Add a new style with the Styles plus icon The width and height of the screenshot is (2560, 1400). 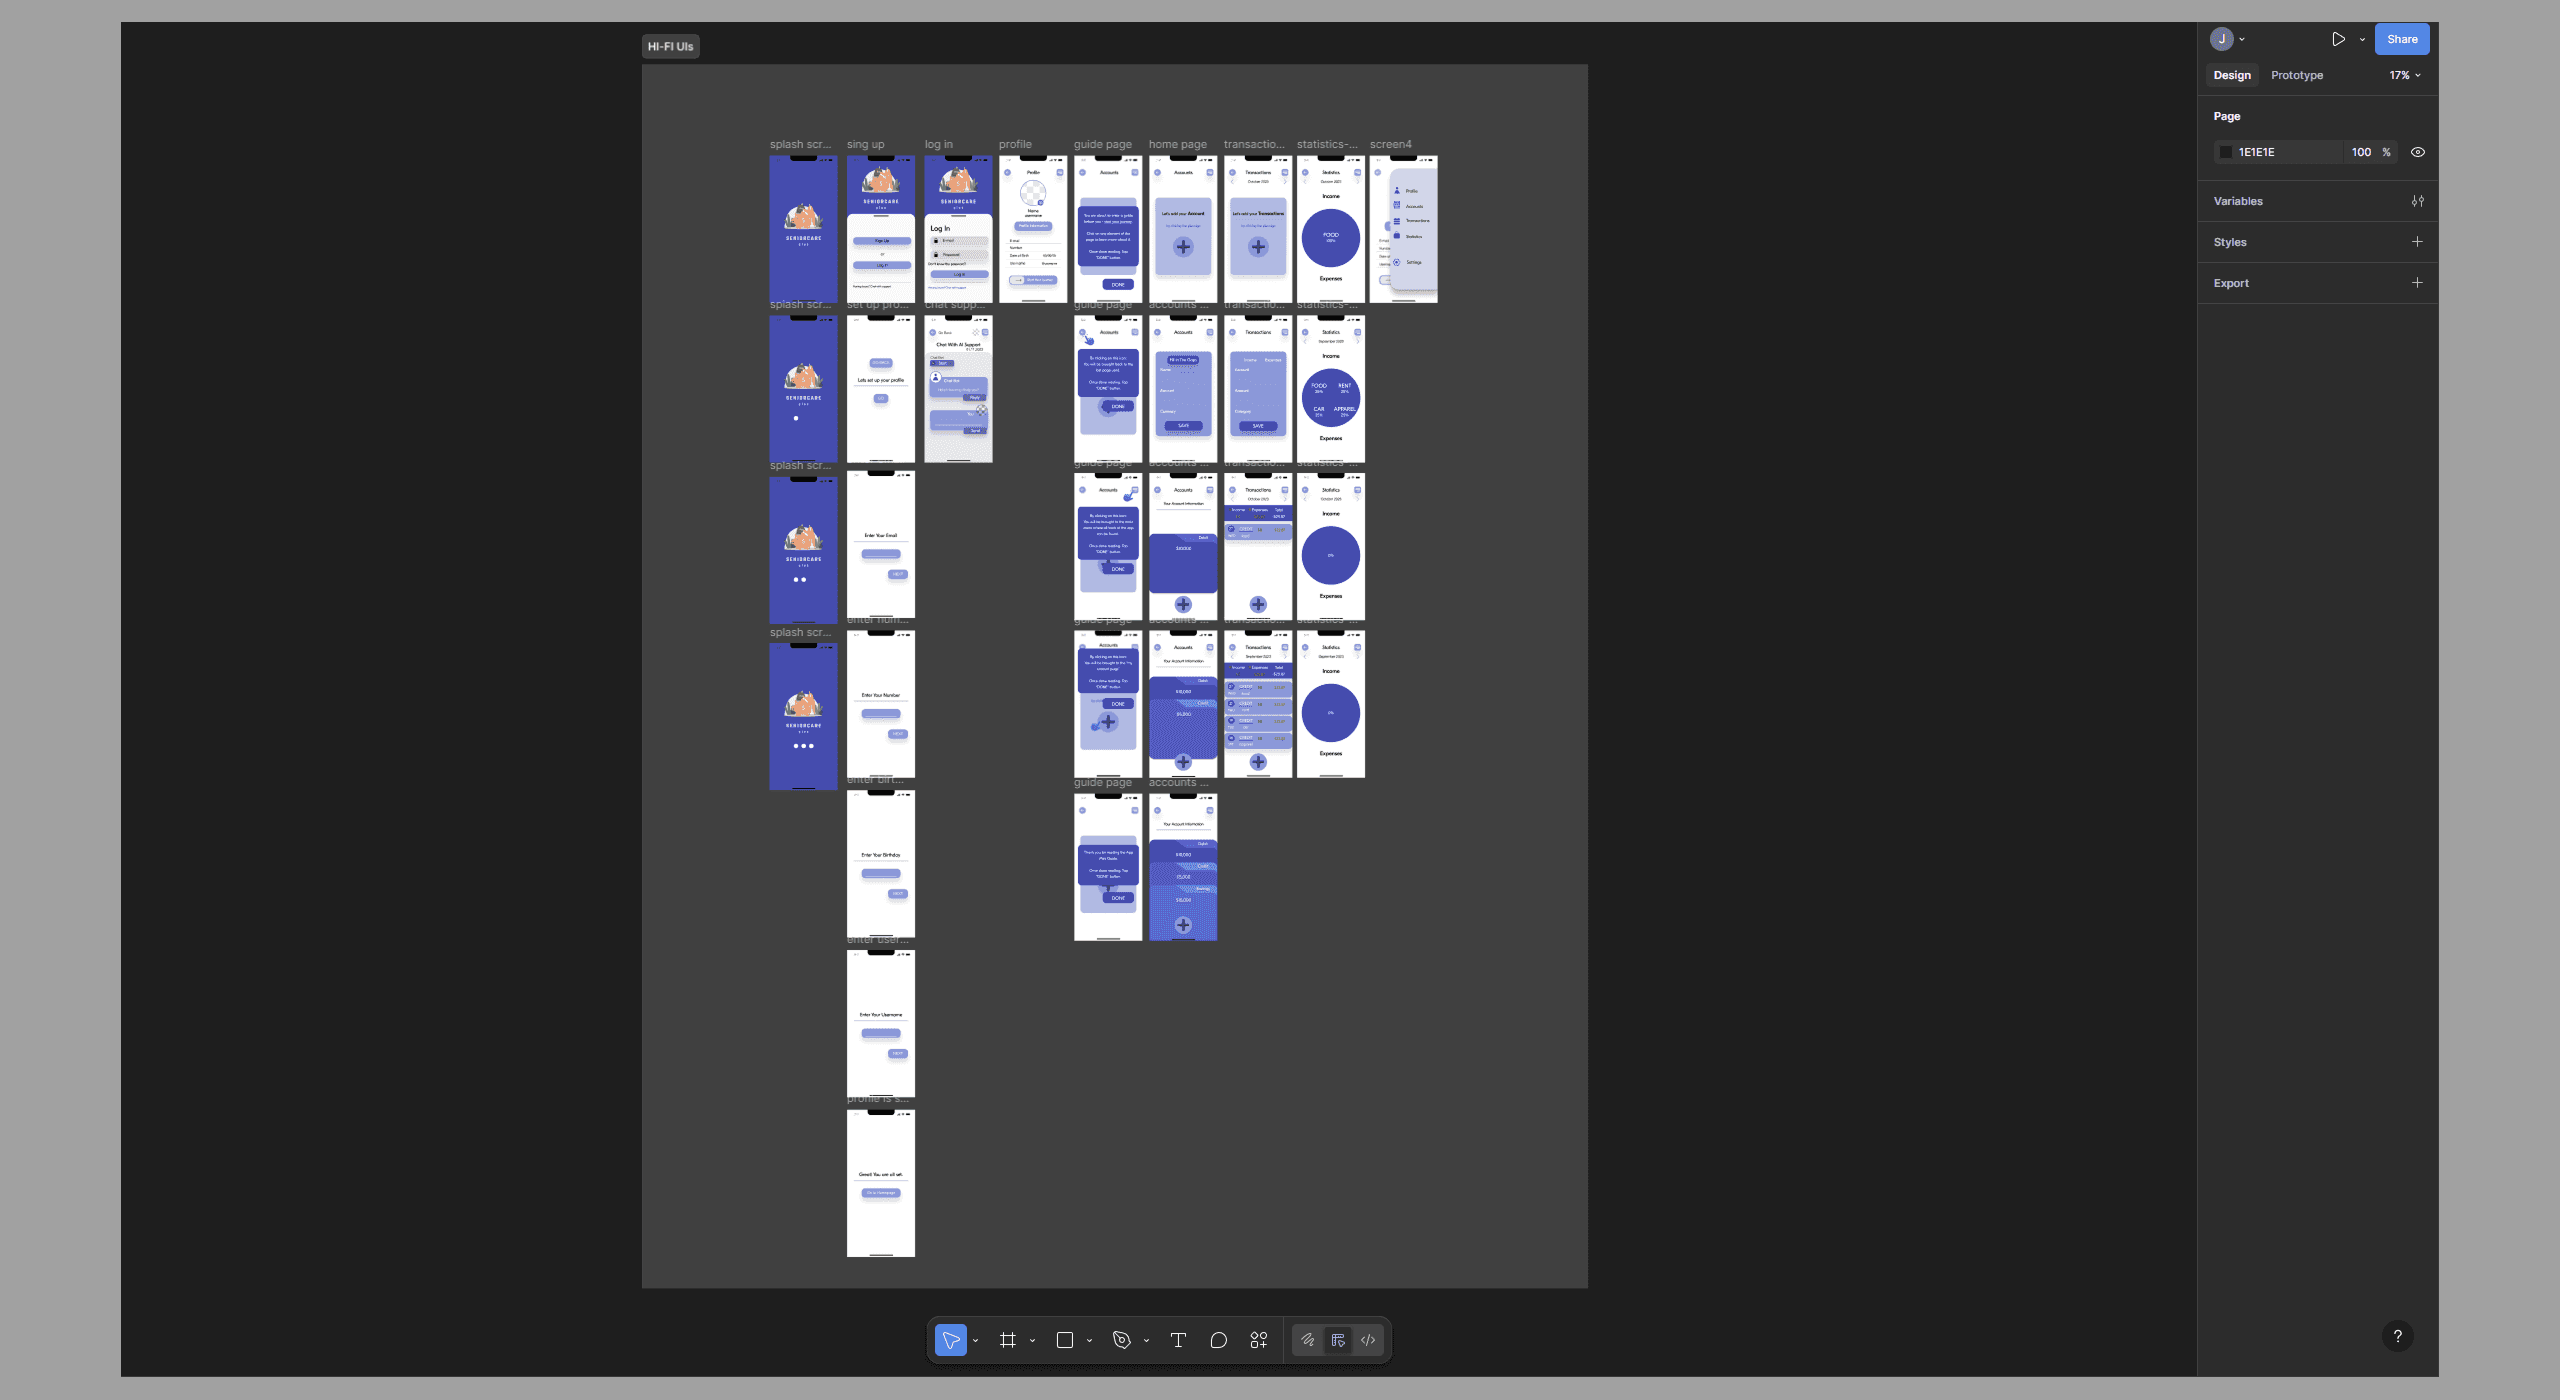pos(2418,241)
